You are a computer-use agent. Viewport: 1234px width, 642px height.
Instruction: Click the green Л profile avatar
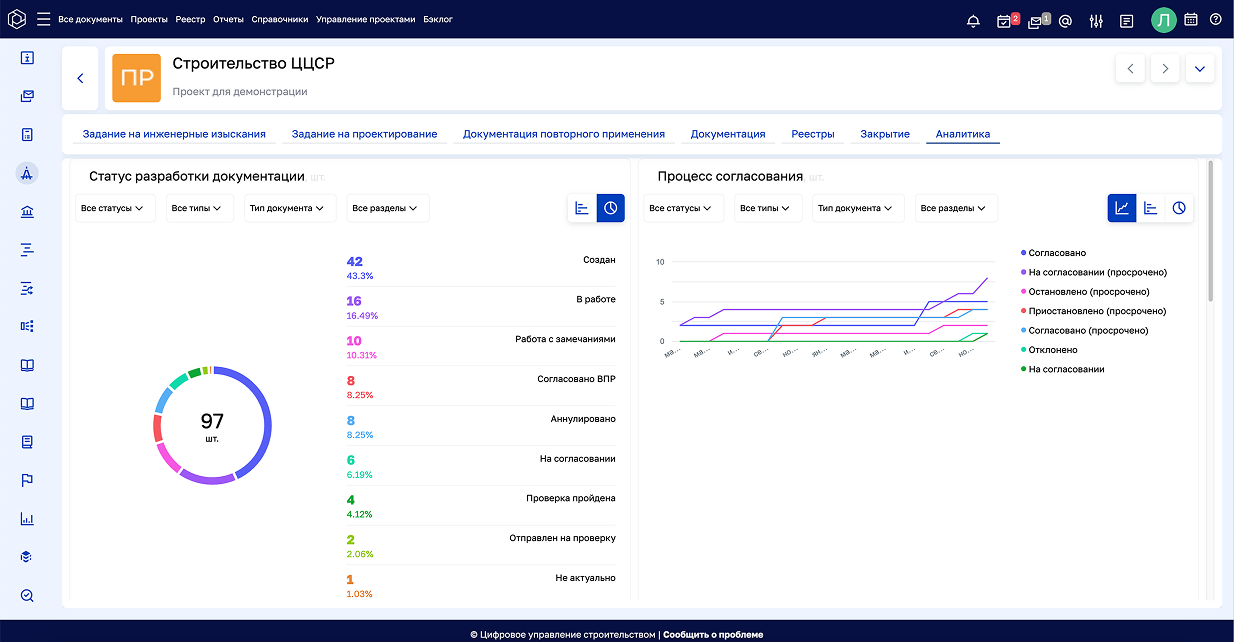tap(1163, 19)
